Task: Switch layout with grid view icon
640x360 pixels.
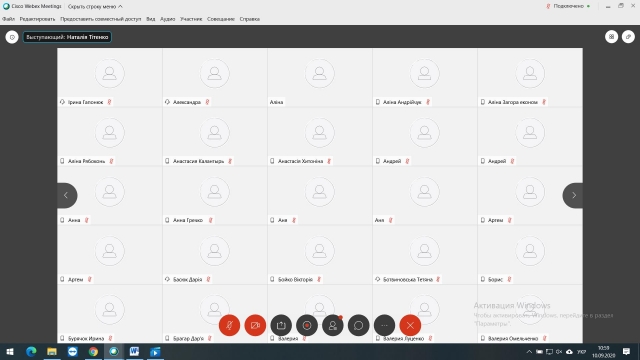Action: tap(611, 37)
